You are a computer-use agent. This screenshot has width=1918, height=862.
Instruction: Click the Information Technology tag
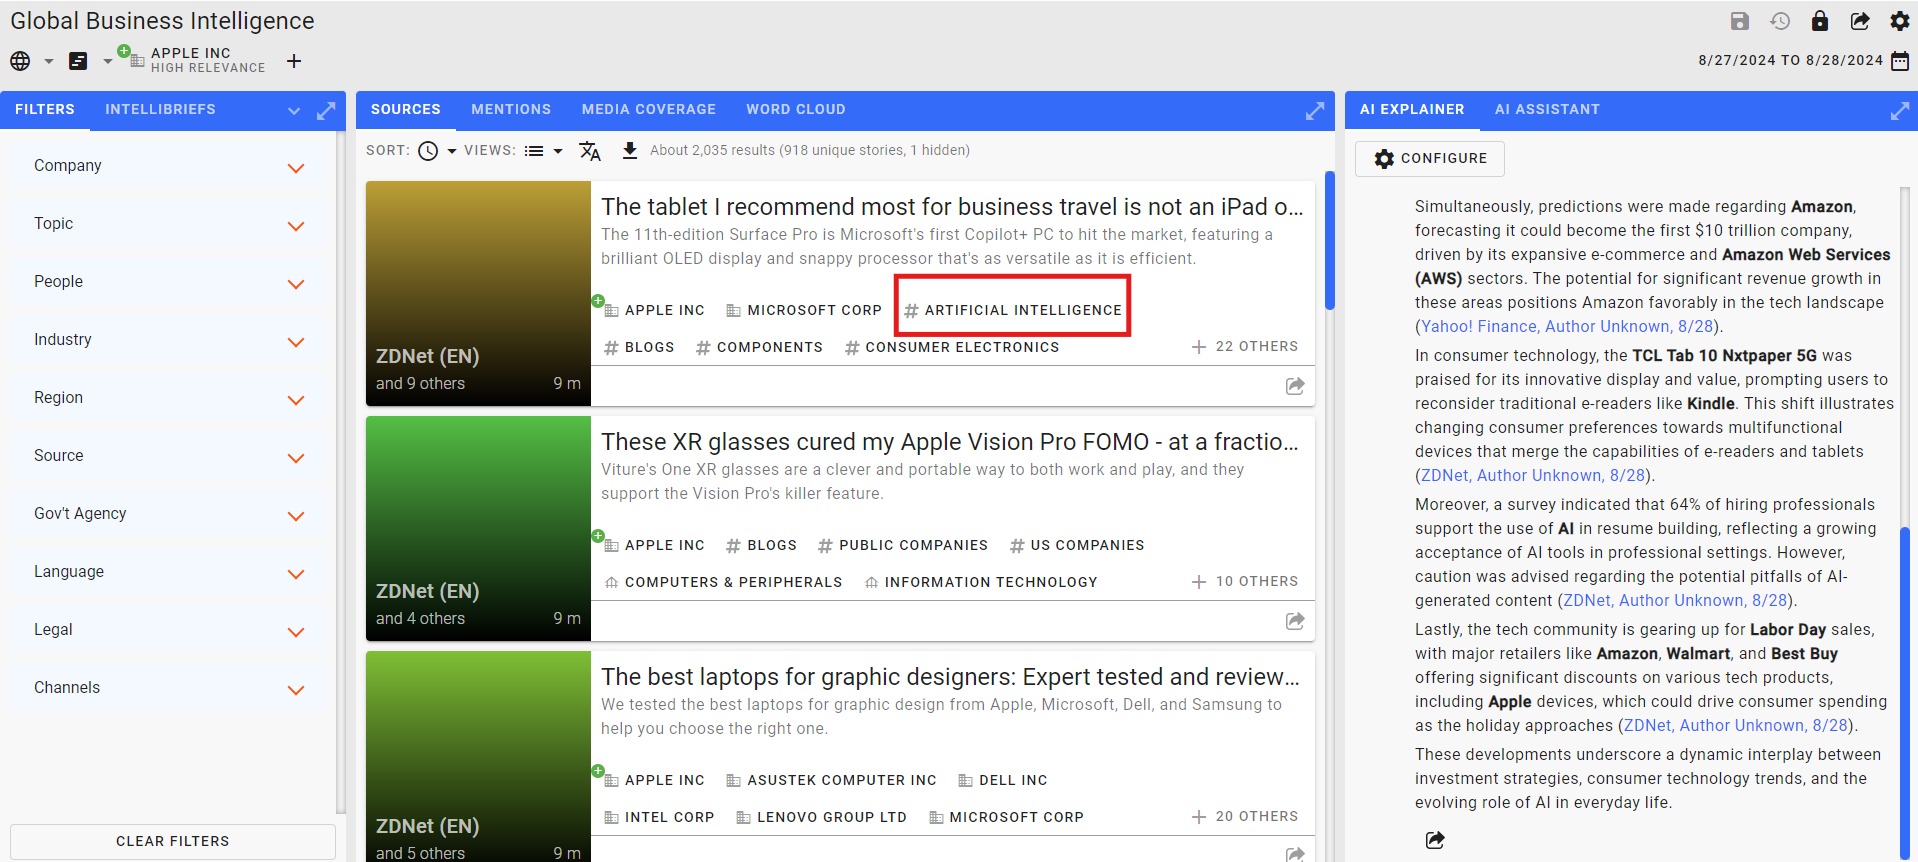[x=981, y=582]
